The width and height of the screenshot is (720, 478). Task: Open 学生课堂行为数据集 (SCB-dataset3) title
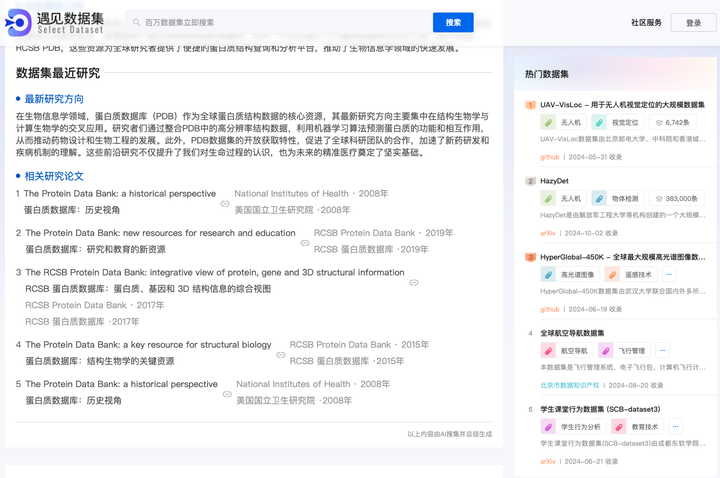[x=600, y=409]
